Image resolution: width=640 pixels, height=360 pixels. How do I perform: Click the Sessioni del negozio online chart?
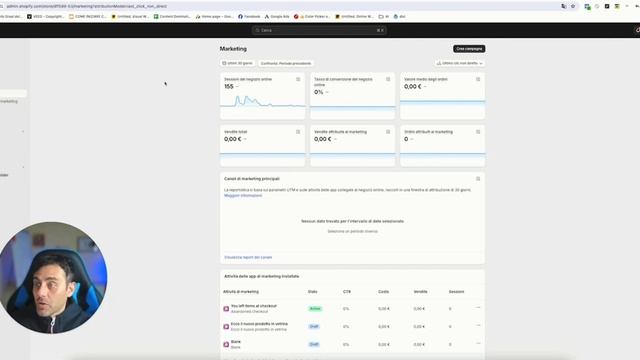[x=262, y=101]
